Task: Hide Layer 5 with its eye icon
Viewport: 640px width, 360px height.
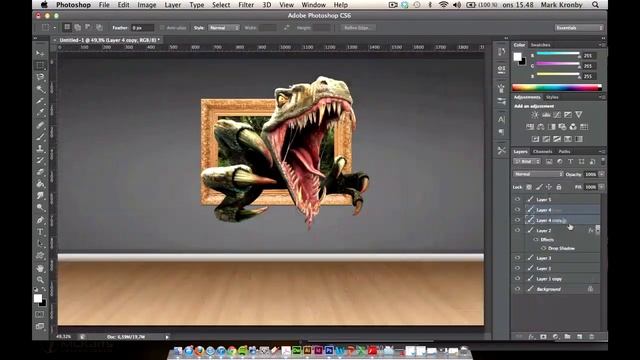Action: click(518, 199)
